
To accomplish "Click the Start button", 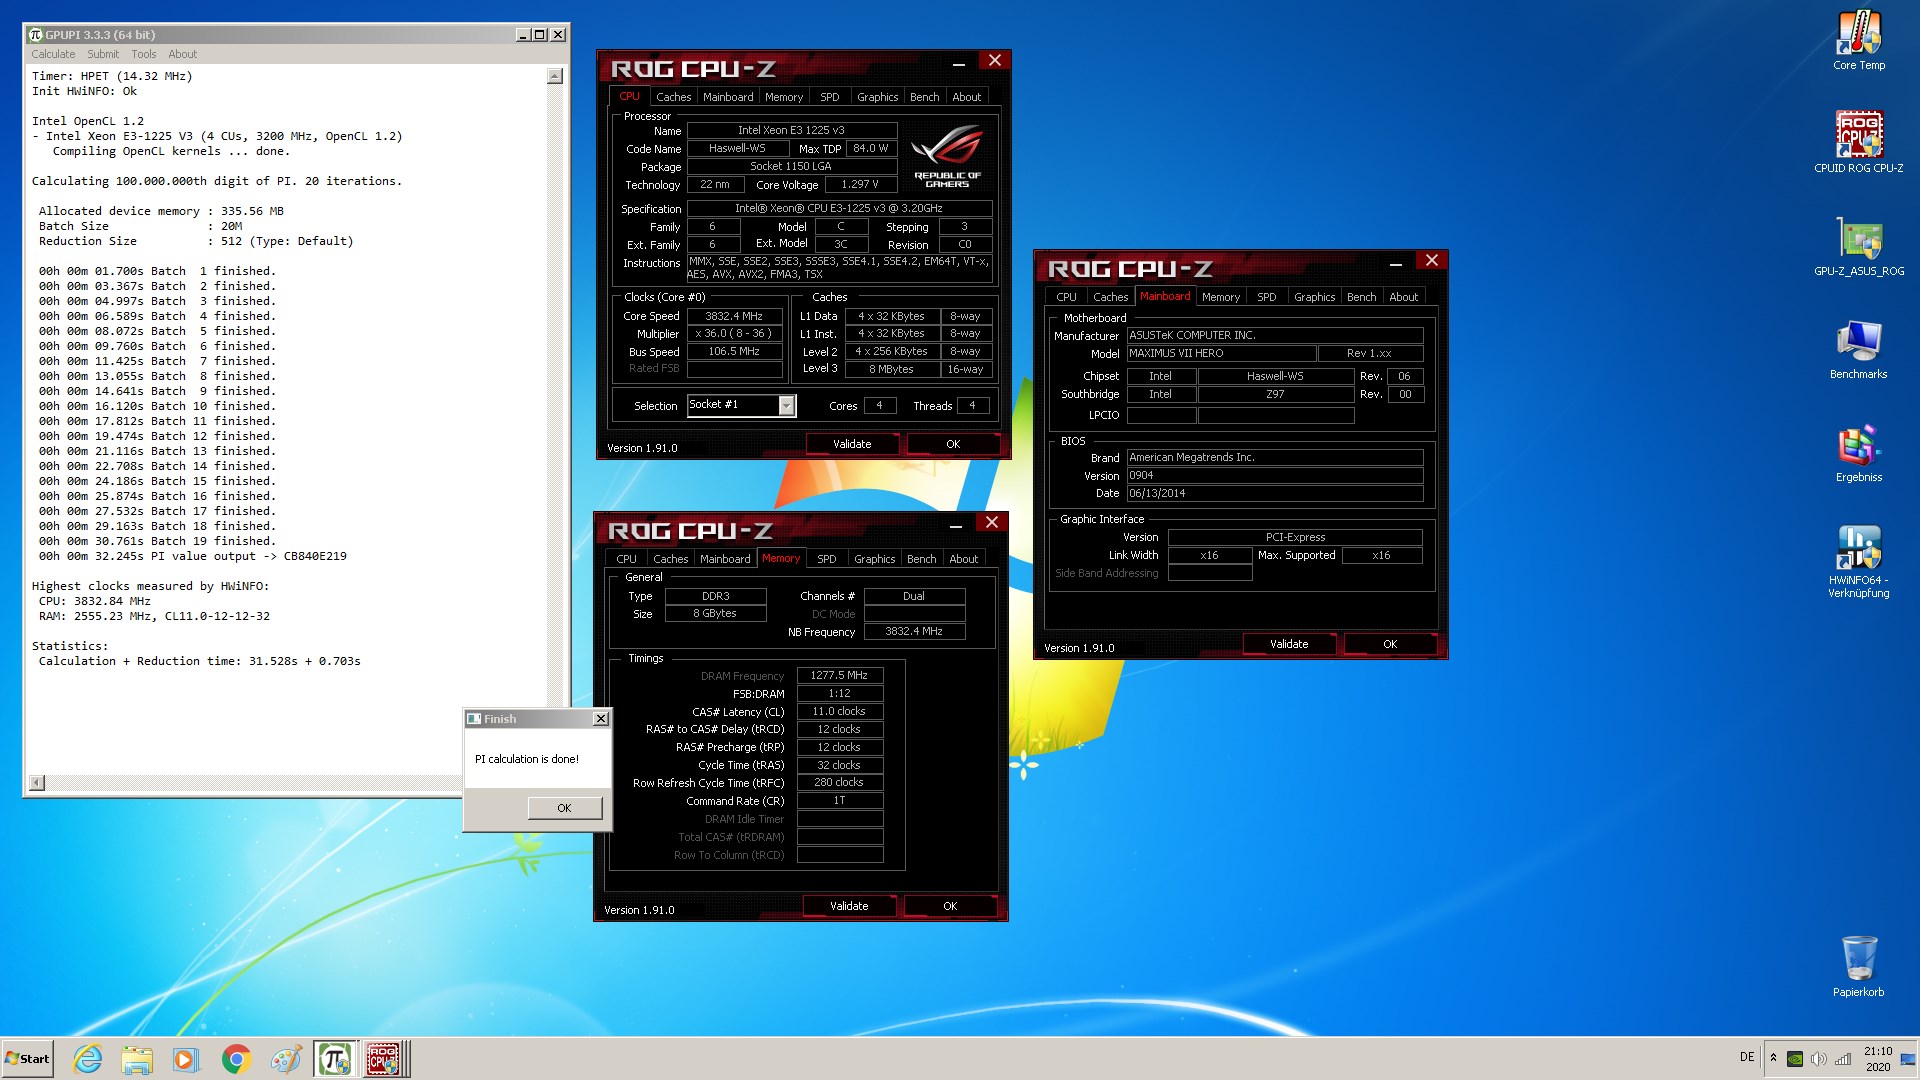I will (x=27, y=1059).
